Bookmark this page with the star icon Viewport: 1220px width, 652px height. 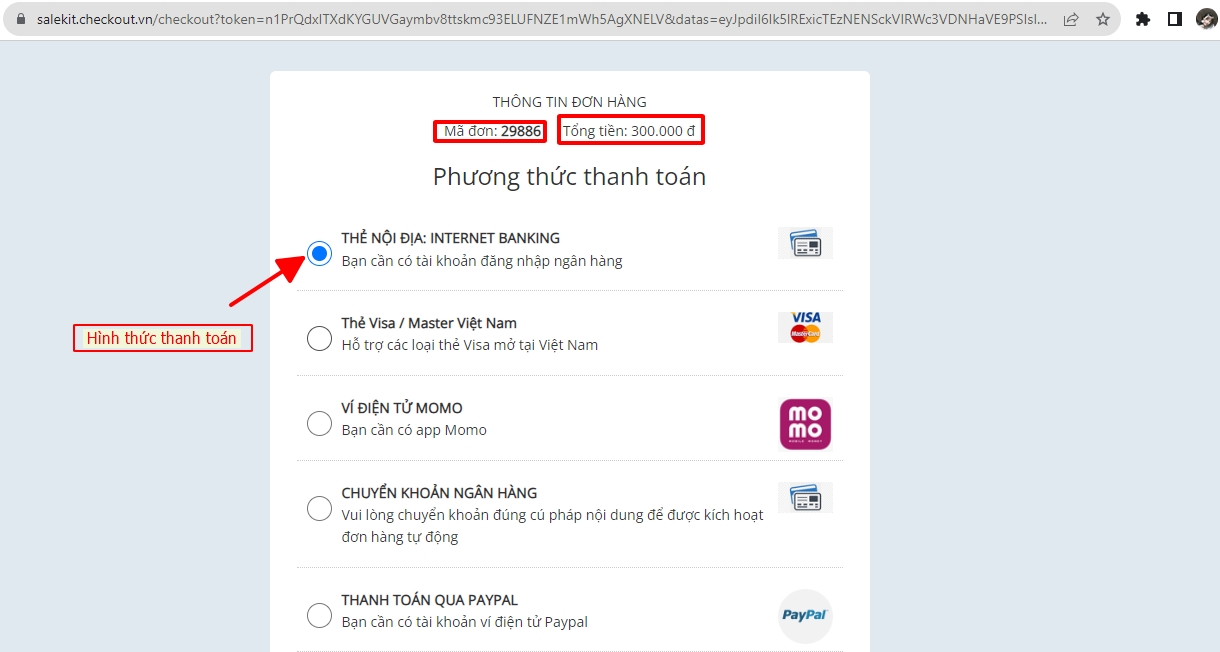pos(1103,19)
